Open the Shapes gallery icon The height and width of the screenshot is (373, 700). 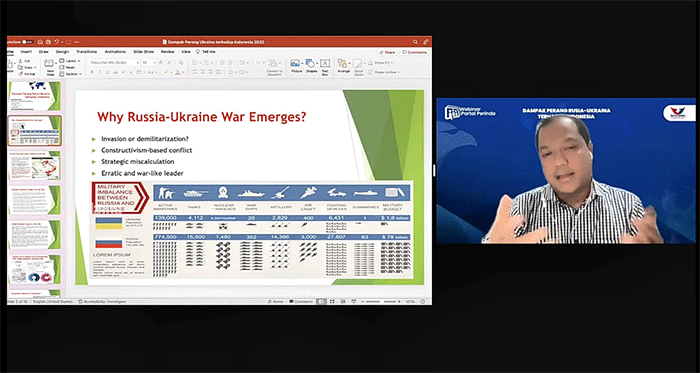pyautogui.click(x=311, y=66)
